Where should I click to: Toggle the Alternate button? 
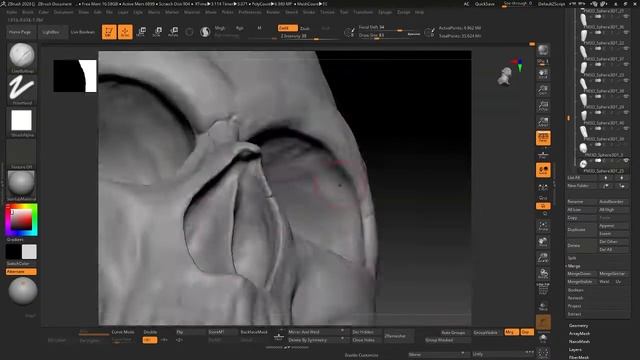[x=21, y=272]
